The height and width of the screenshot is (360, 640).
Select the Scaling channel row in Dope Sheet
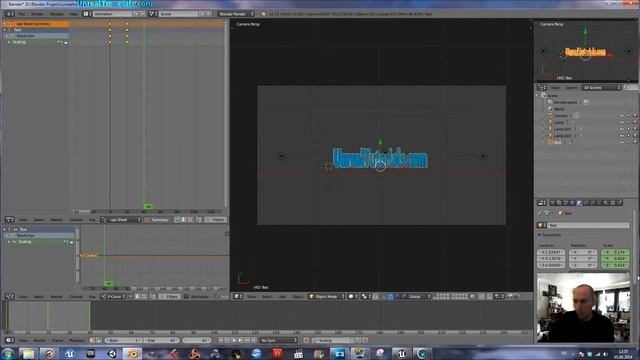pyautogui.click(x=36, y=42)
